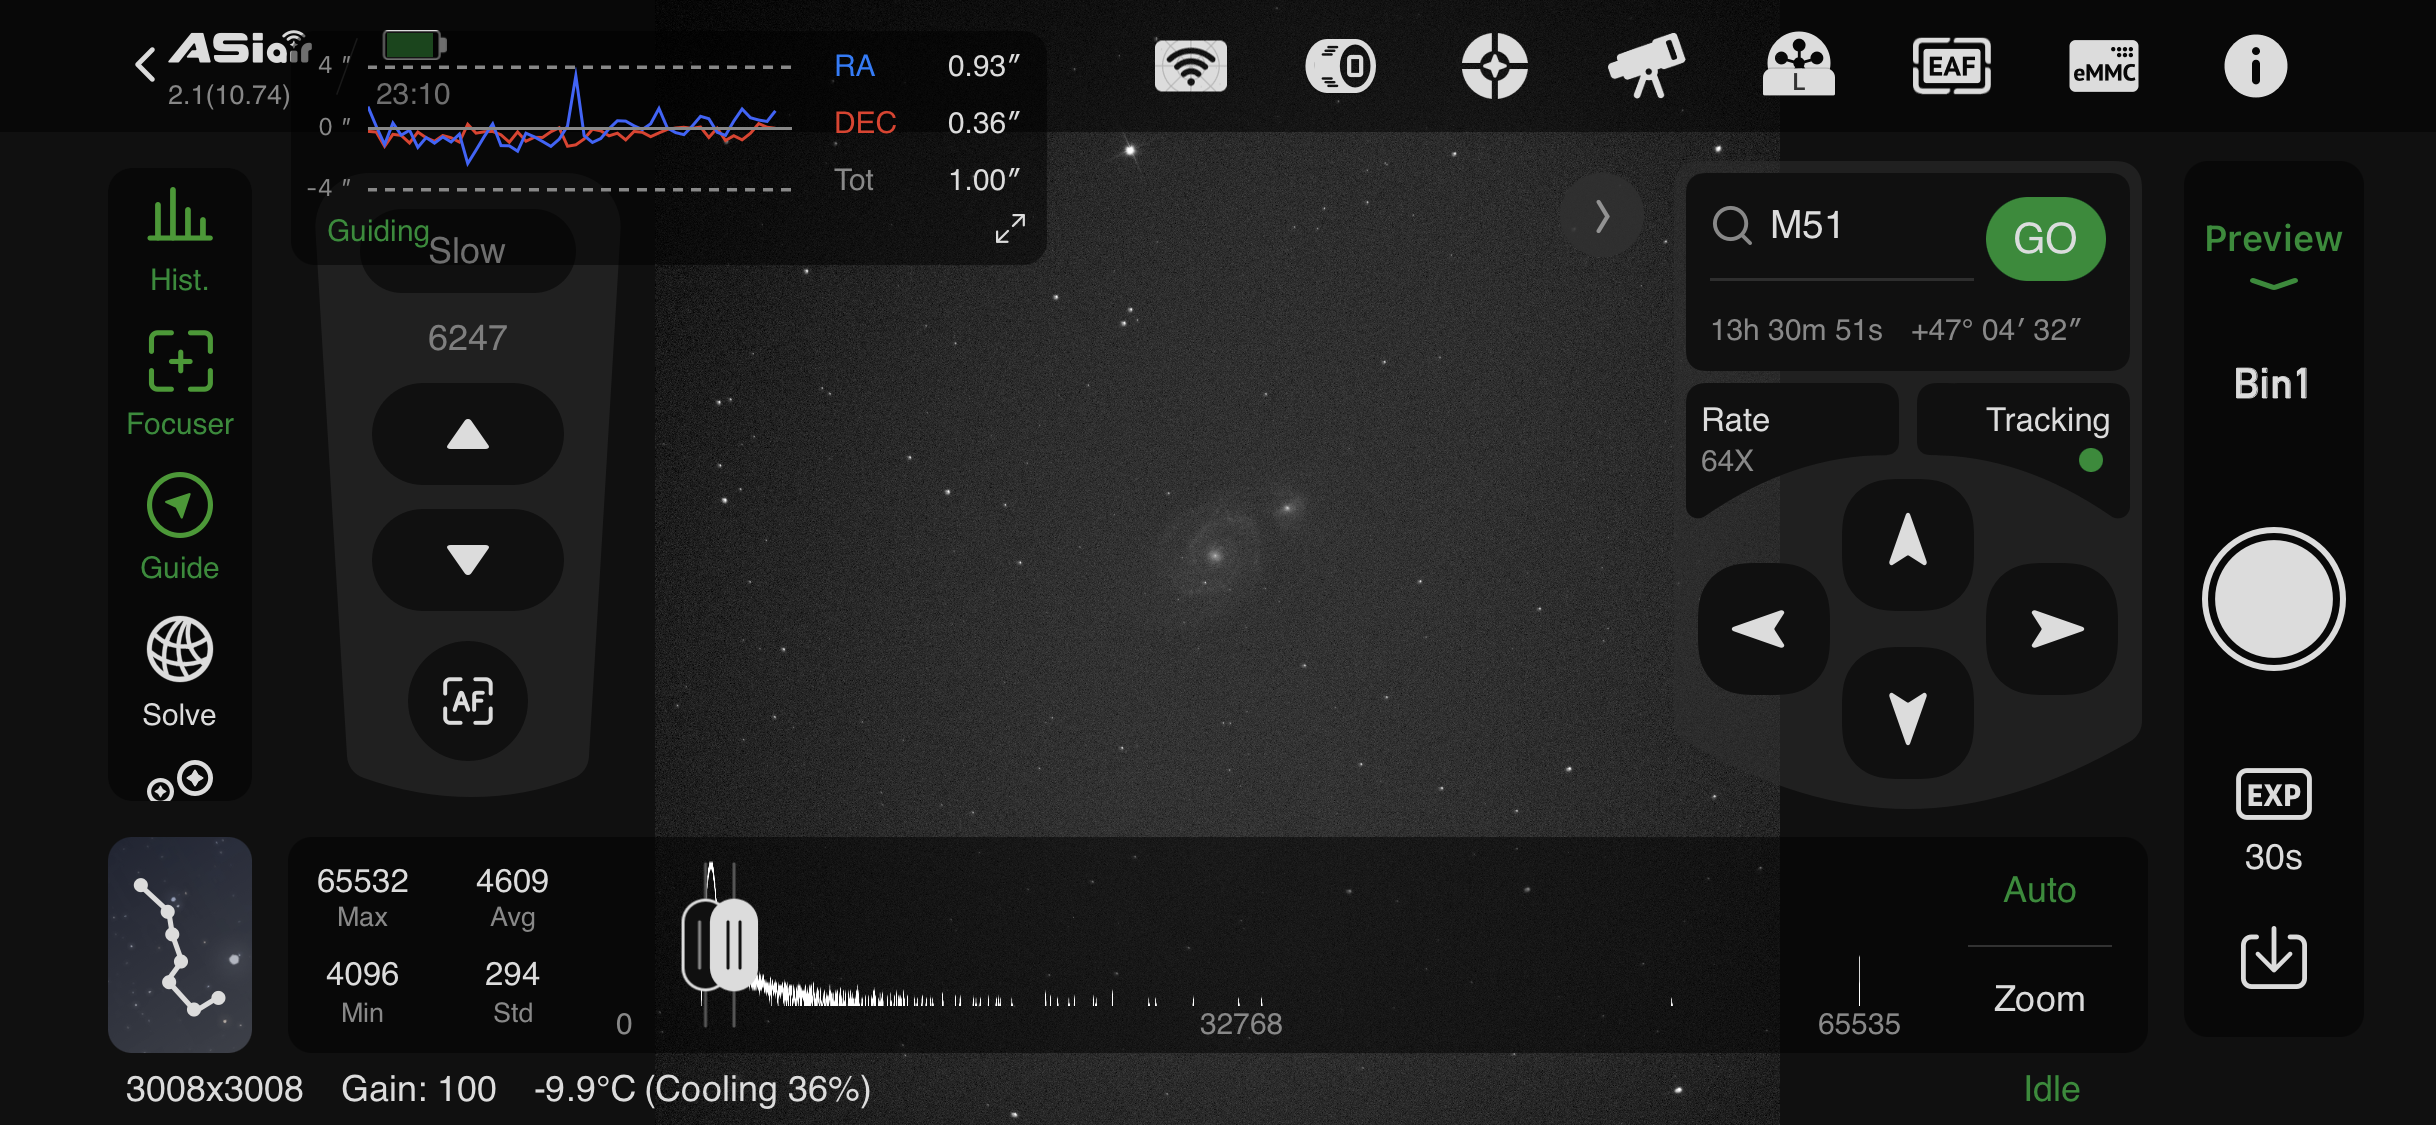Open telescope mount settings
Image resolution: width=2436 pixels, height=1125 pixels.
[x=1646, y=66]
